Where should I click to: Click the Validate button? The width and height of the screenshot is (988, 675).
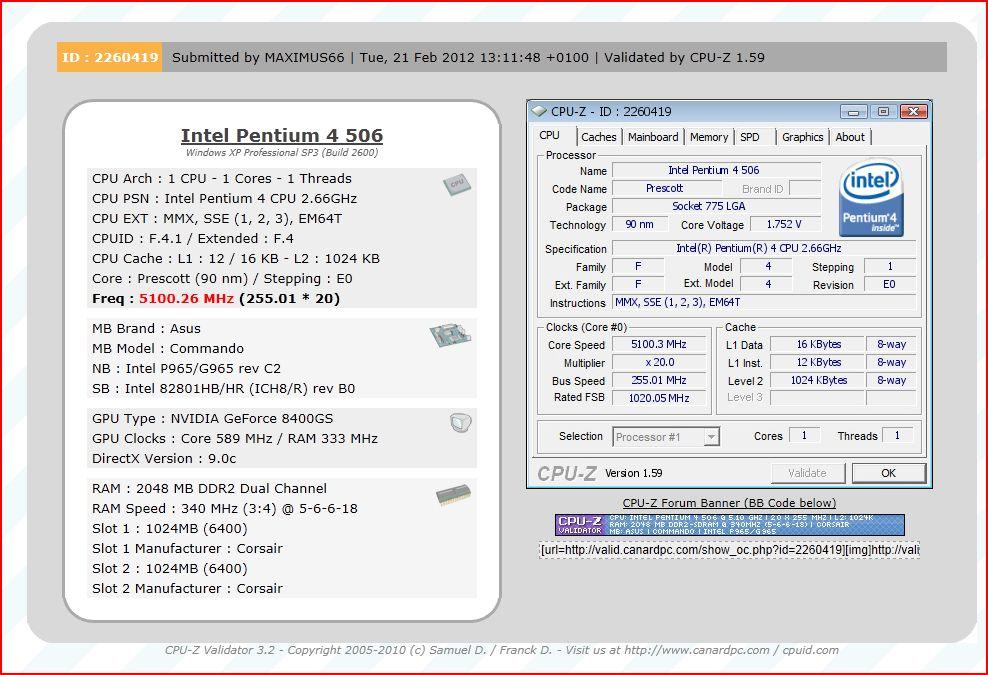point(807,473)
